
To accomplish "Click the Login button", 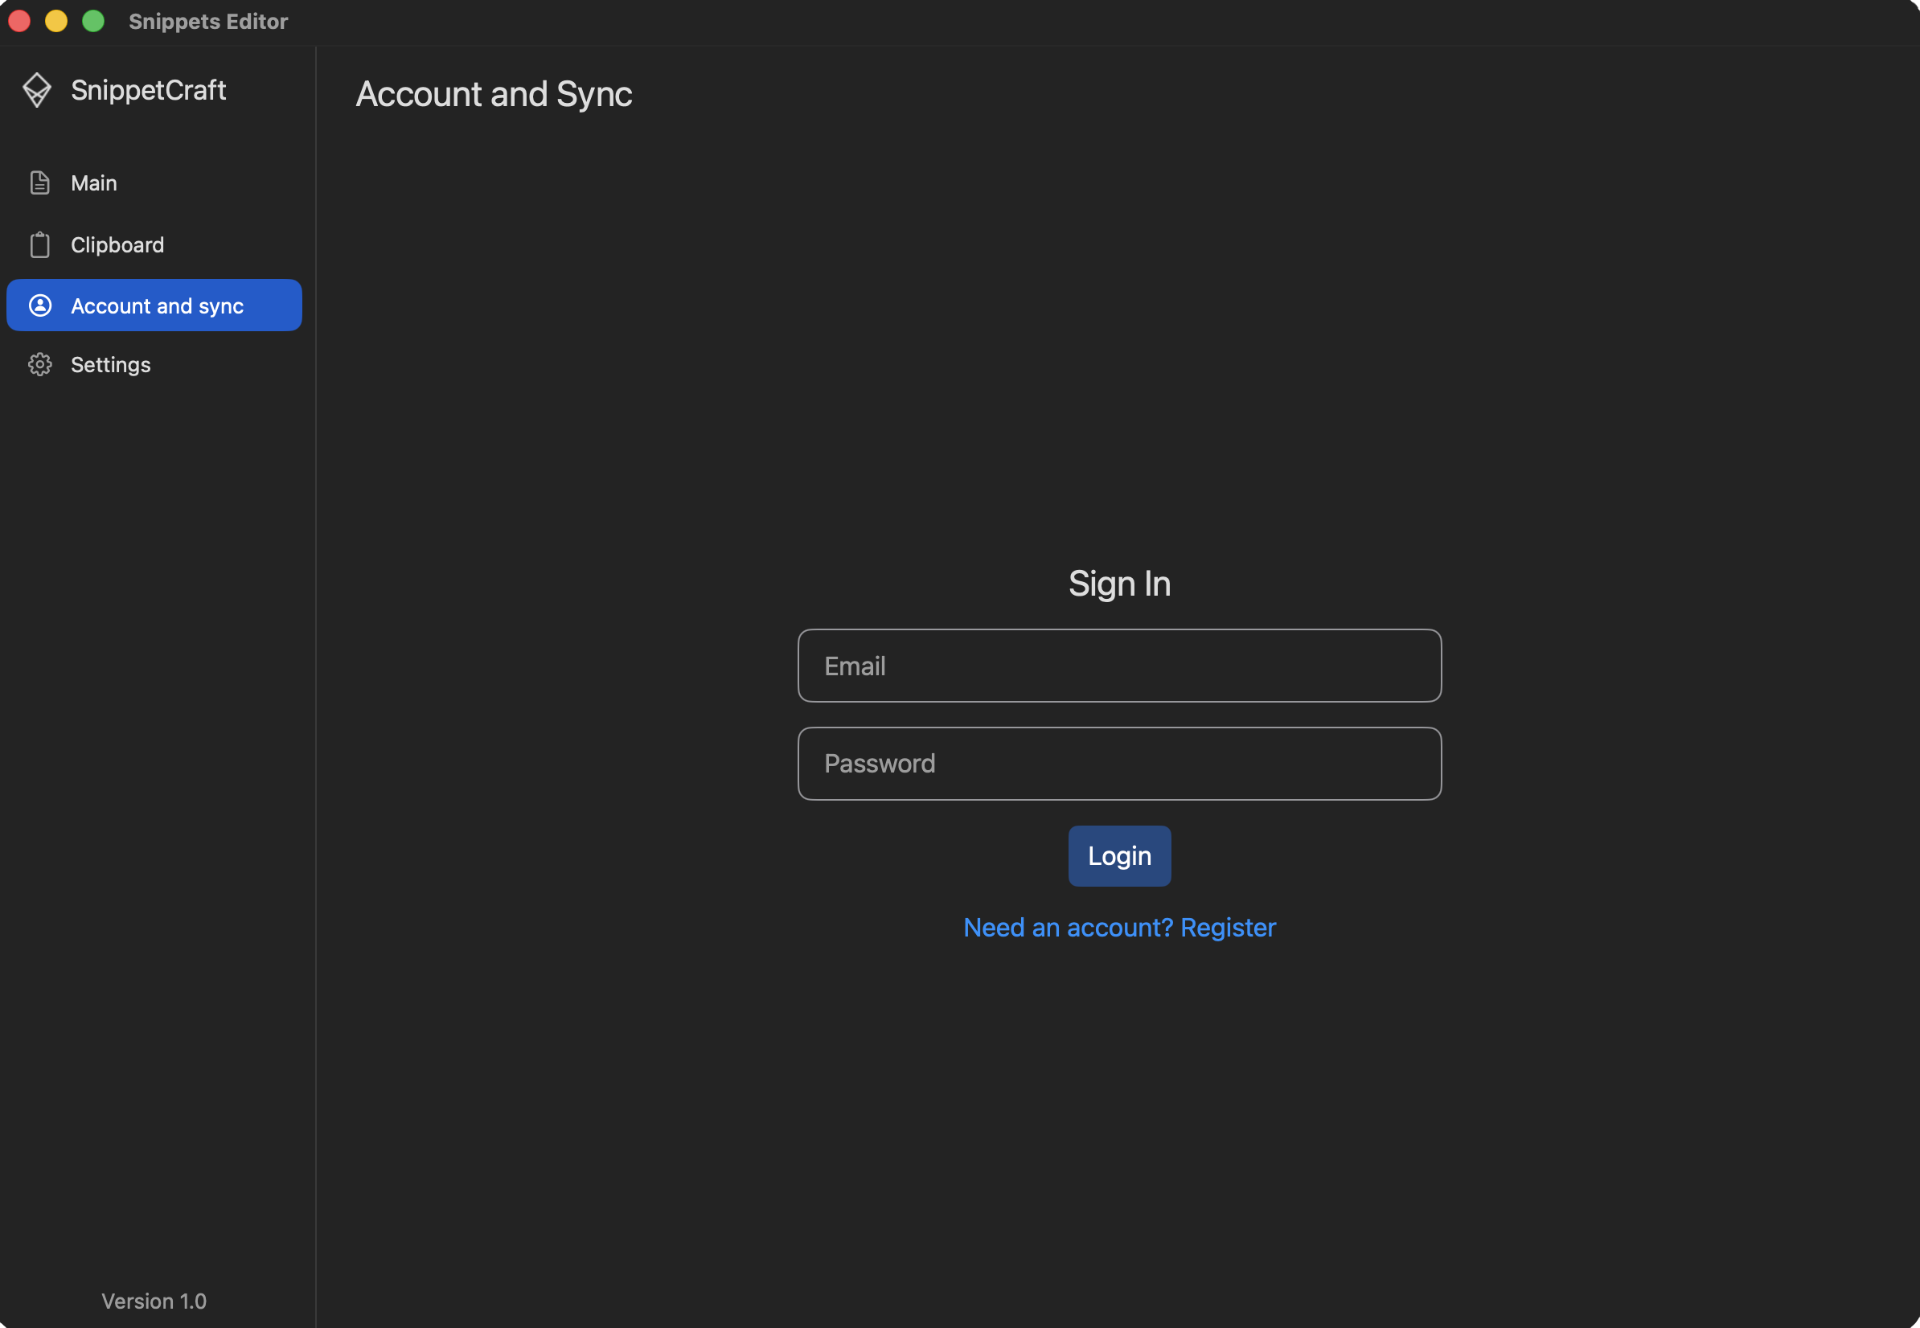I will point(1119,856).
